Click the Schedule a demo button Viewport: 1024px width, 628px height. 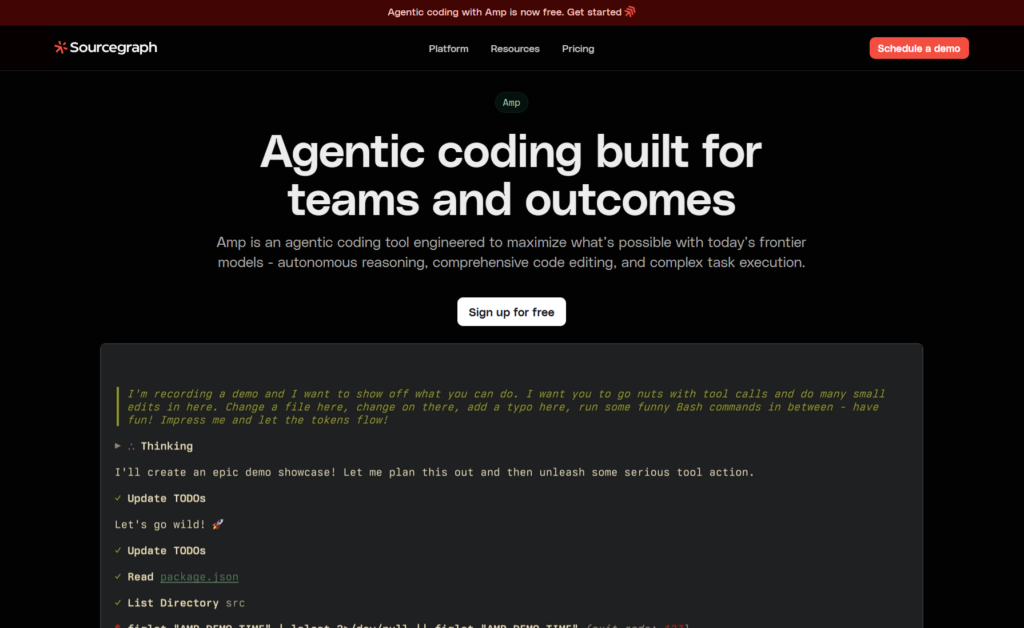tap(918, 47)
